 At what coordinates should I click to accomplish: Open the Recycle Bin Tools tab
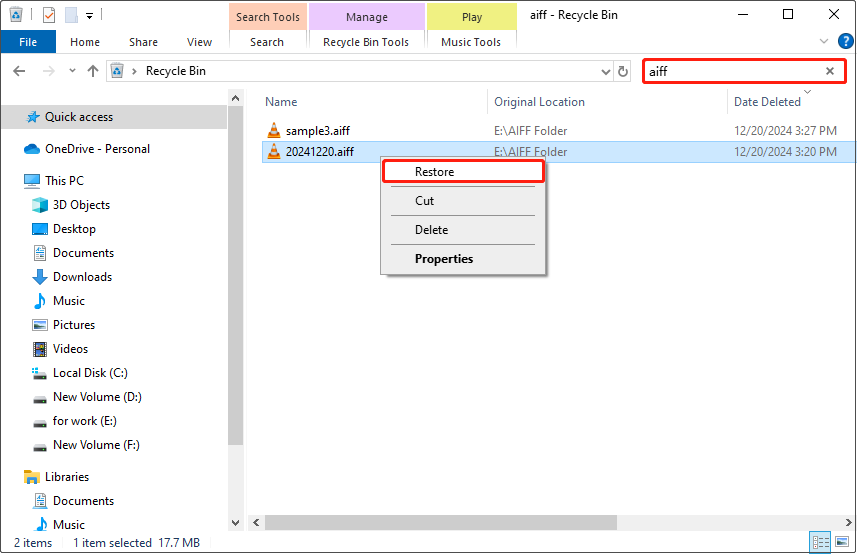[x=366, y=42]
